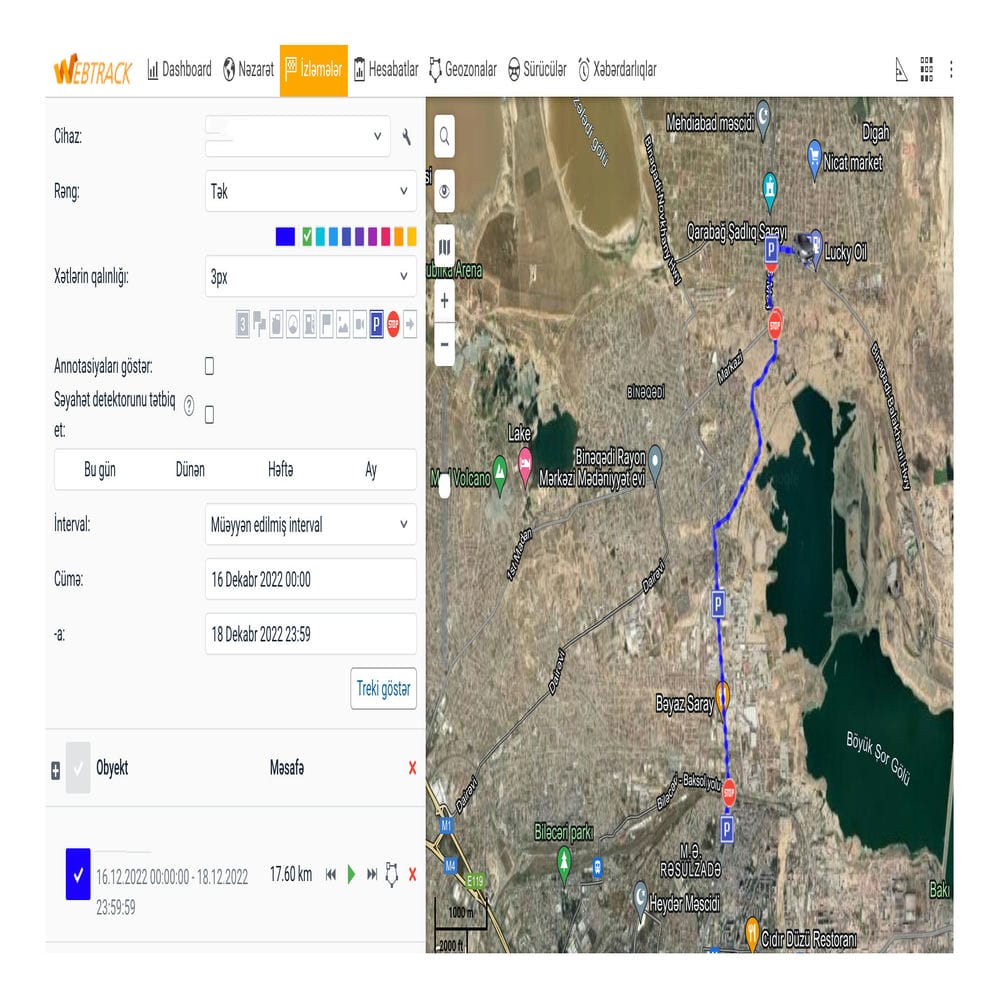This screenshot has width=999, height=999.
Task: Zoom in on the map
Action: click(445, 299)
